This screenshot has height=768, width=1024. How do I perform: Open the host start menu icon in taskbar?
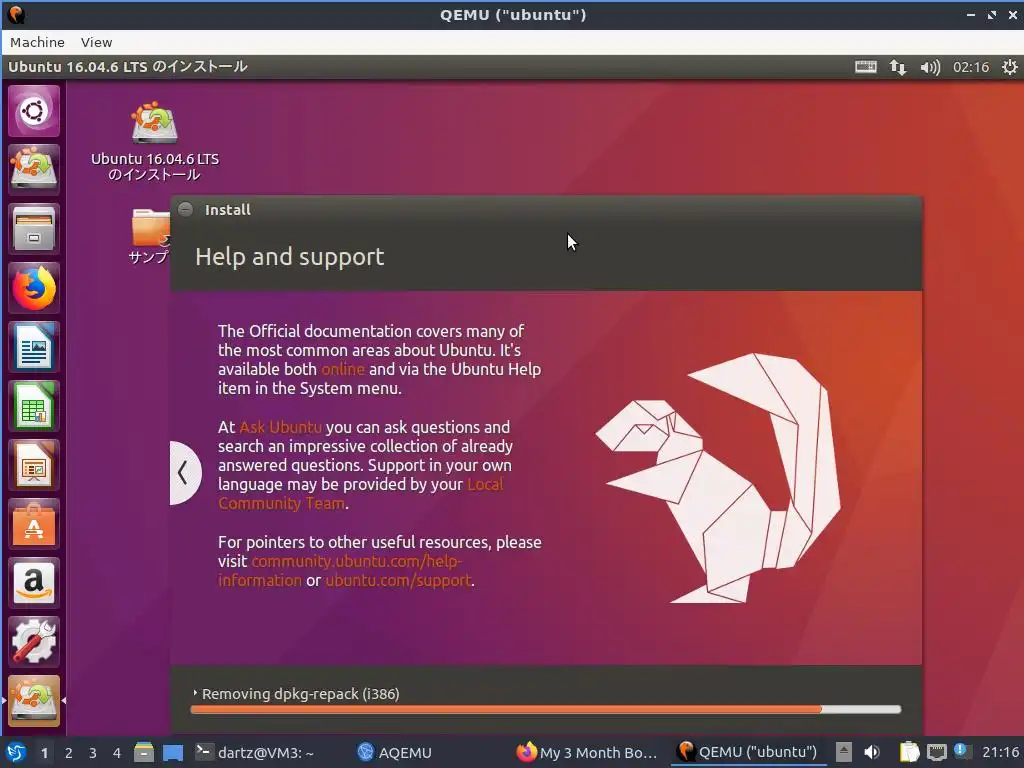(15, 752)
